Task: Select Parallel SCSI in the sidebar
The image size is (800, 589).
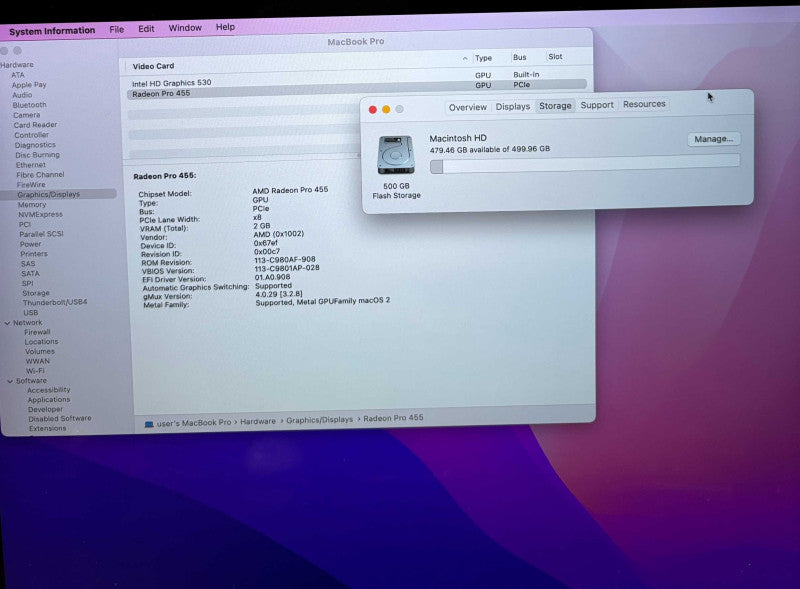Action: click(x=41, y=234)
